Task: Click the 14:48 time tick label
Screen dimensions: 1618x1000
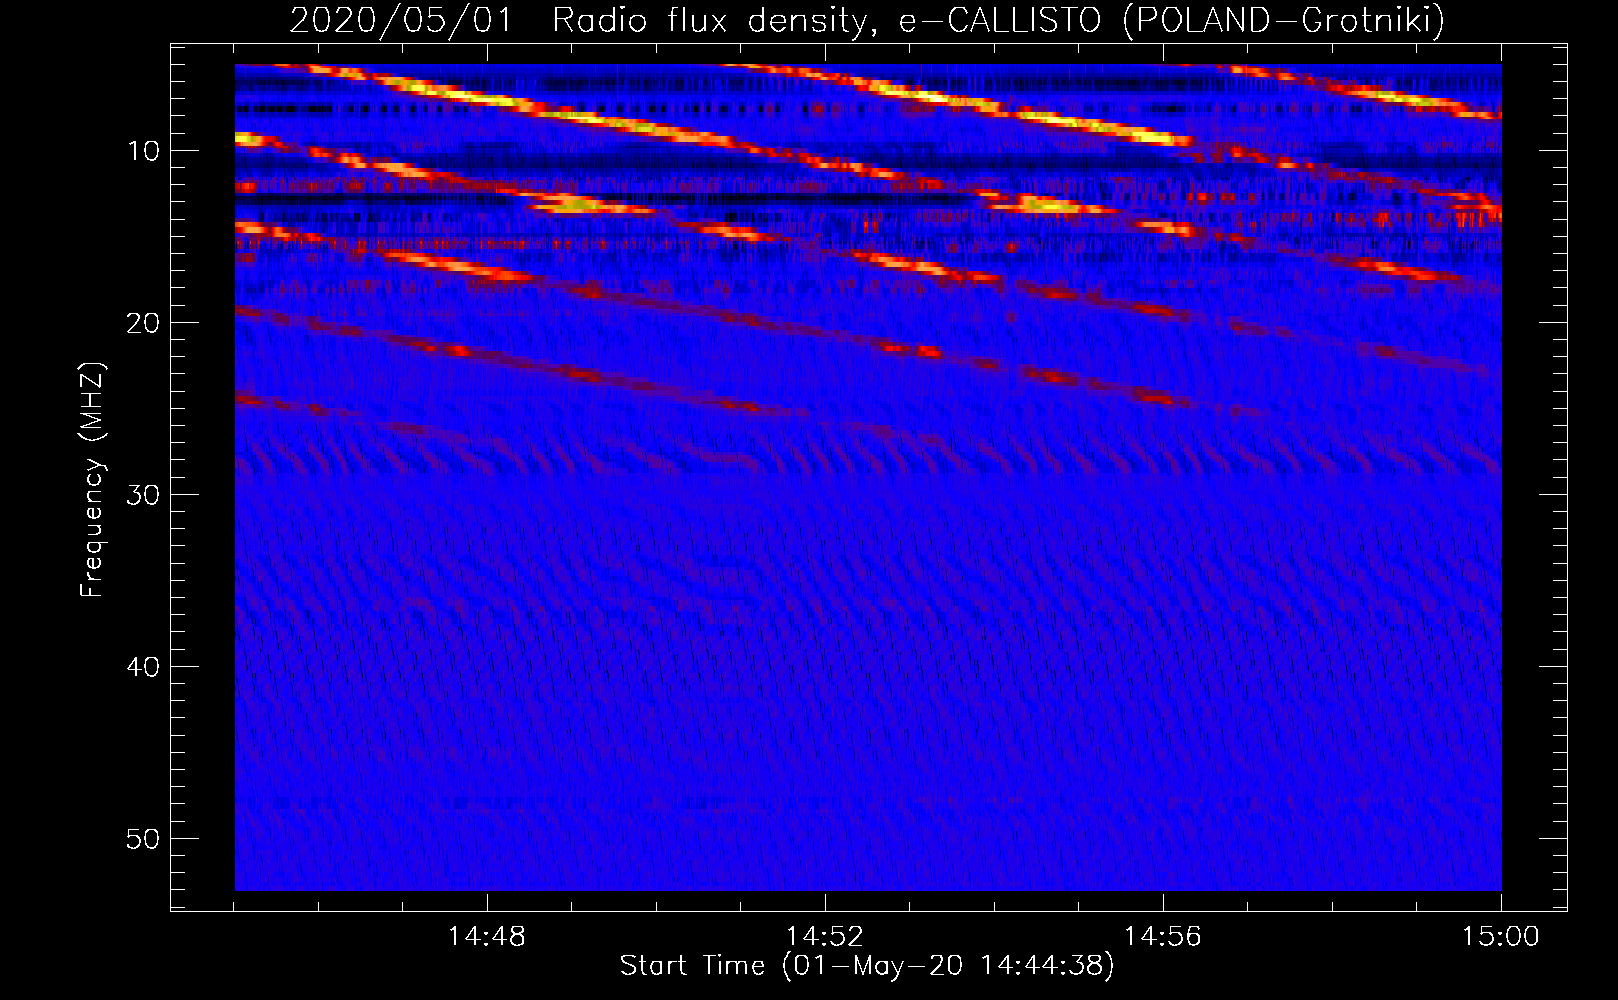Action: tap(486, 937)
